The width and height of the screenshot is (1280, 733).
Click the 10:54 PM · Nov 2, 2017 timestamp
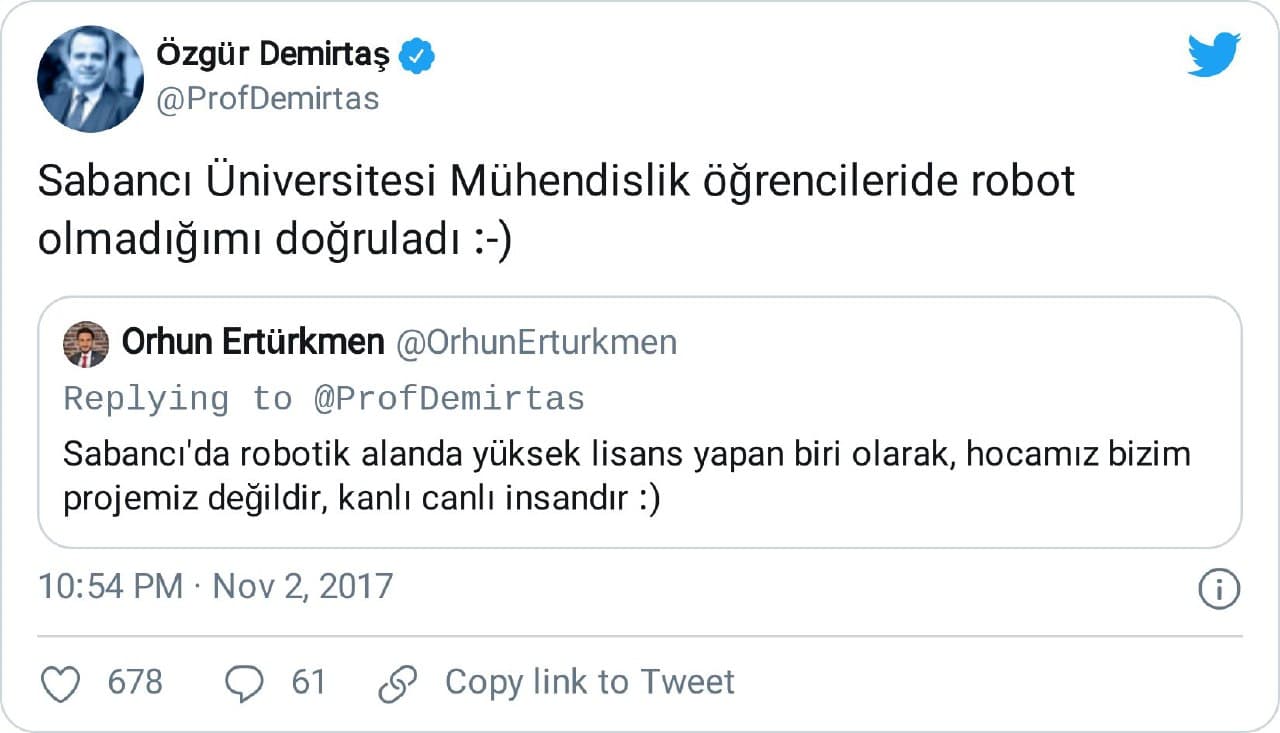(x=215, y=586)
